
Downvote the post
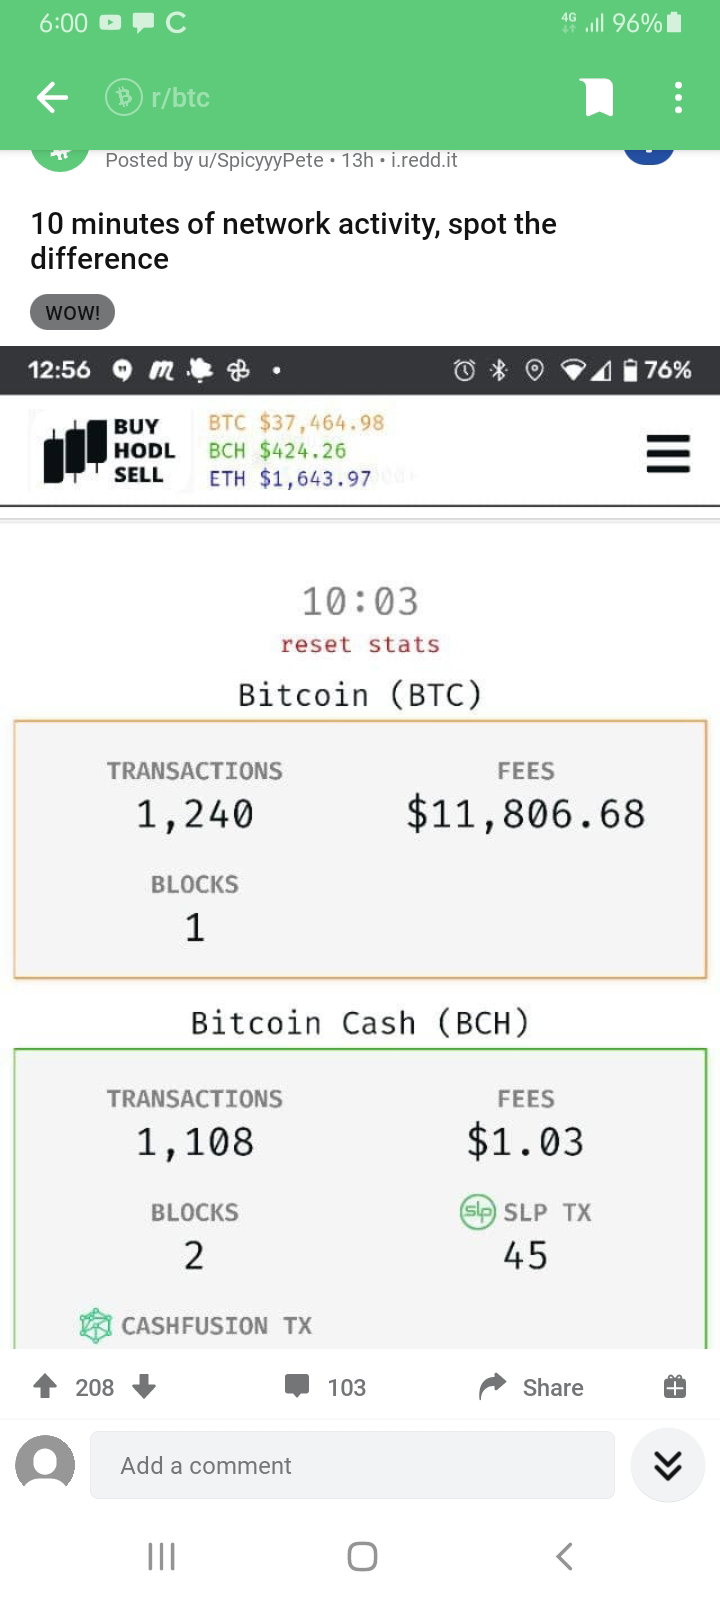click(144, 1386)
